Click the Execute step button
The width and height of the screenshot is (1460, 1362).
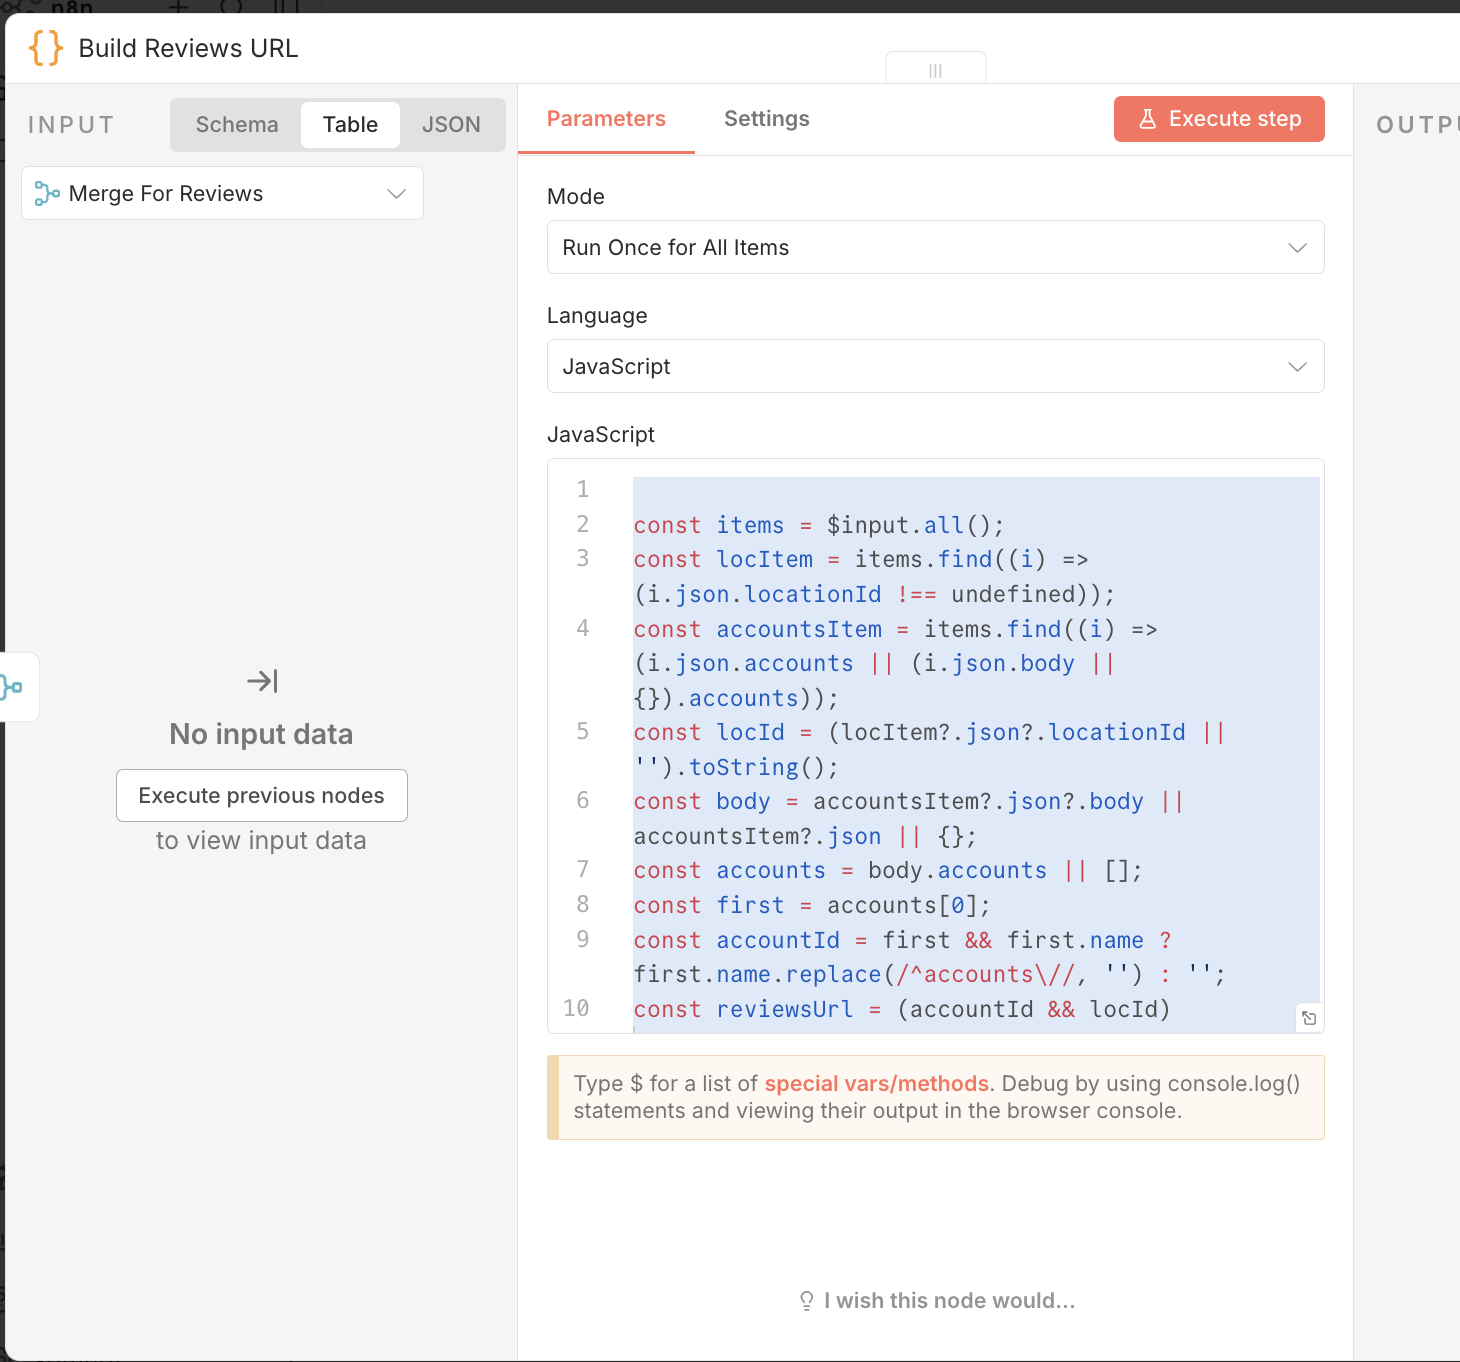[x=1219, y=119]
